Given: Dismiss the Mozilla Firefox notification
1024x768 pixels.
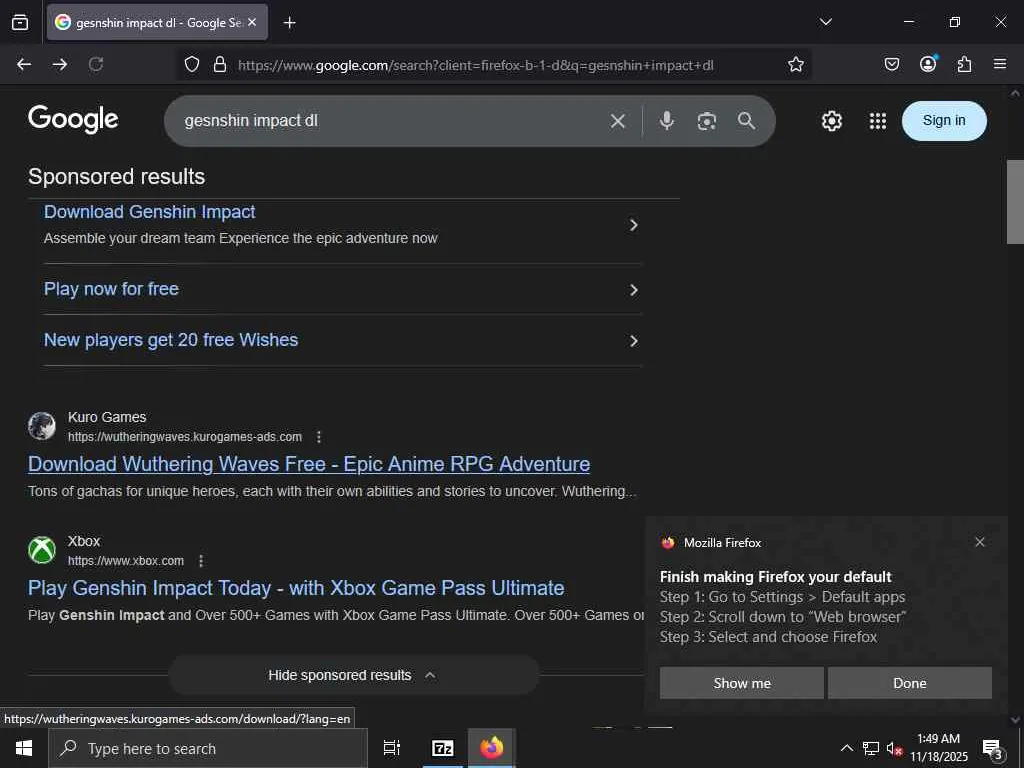Looking at the screenshot, I should [x=980, y=542].
